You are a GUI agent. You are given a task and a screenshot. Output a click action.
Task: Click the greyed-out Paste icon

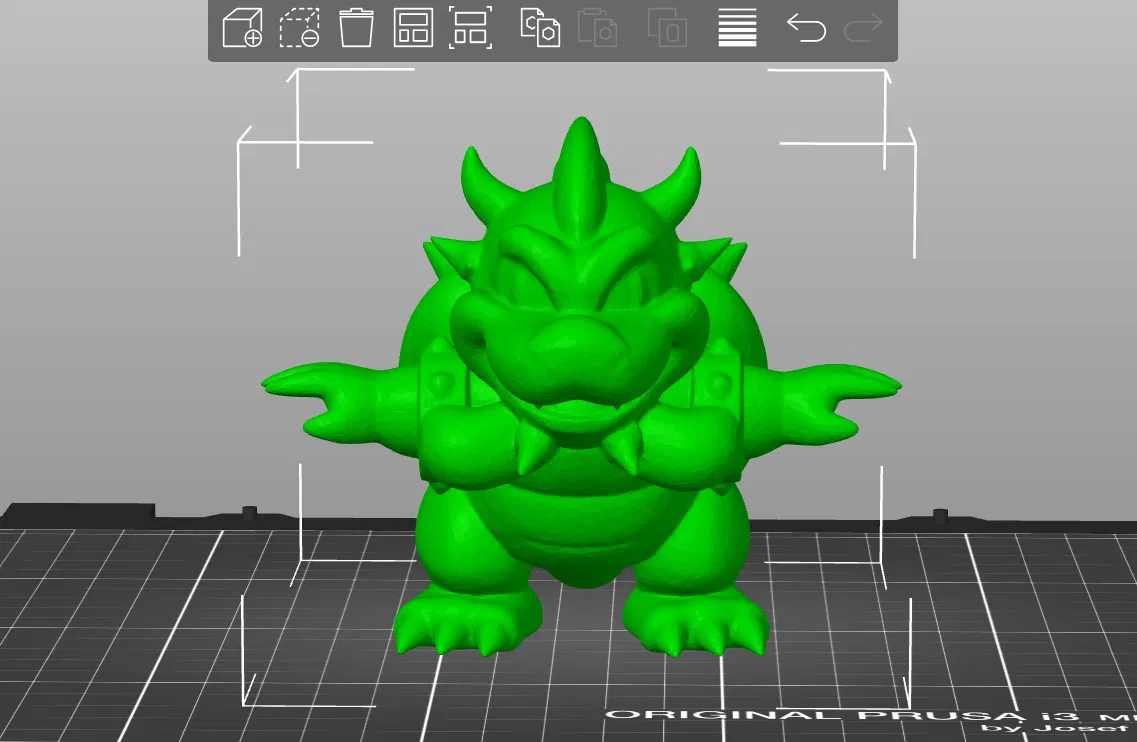tap(597, 28)
